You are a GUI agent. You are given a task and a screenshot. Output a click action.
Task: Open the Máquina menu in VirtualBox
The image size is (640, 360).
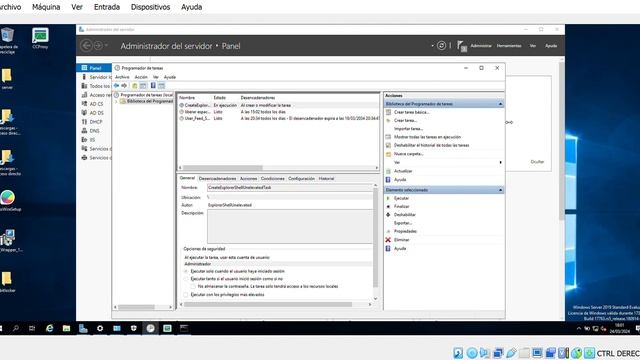coord(46,7)
